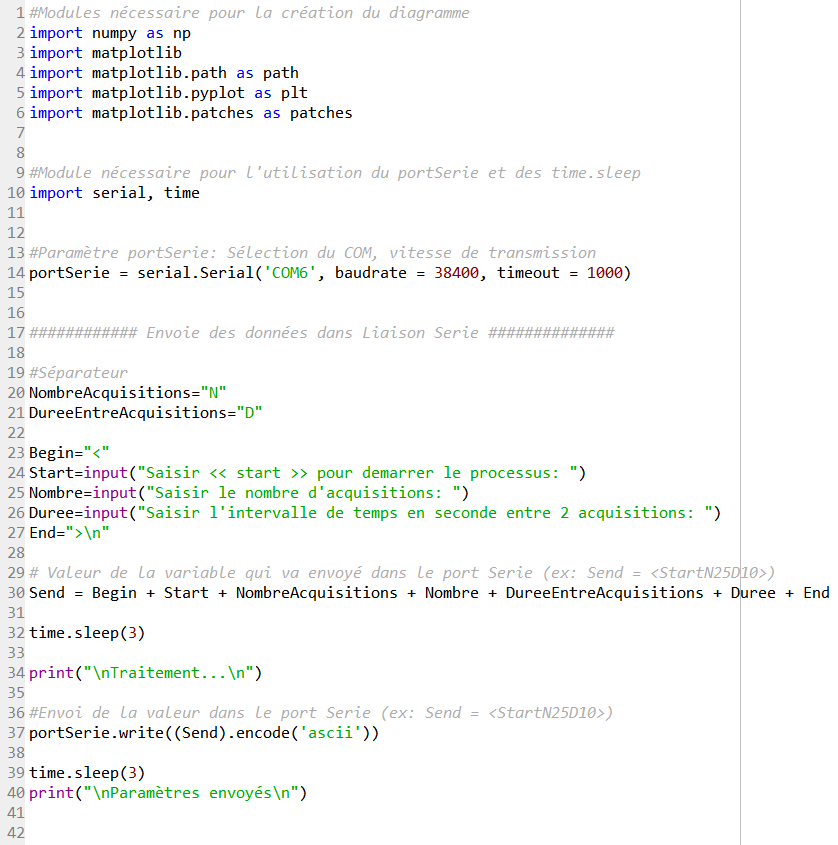
Task: Click NombreAcquisitions="N" on line 20
Action: tap(128, 393)
